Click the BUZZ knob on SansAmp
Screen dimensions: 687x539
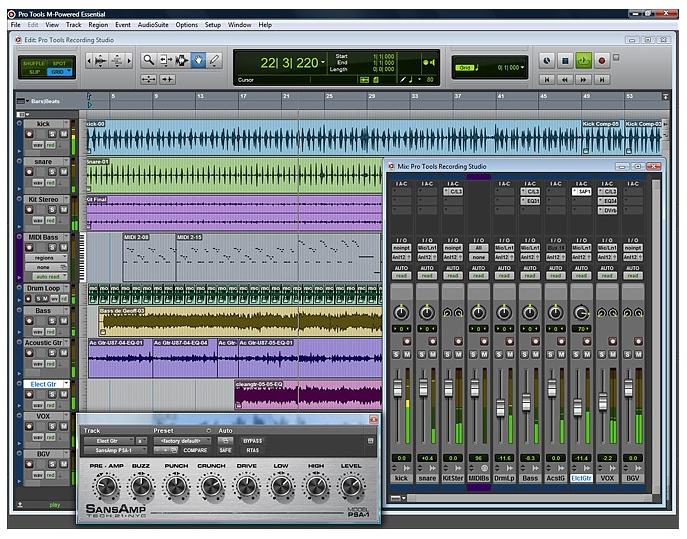[141, 486]
